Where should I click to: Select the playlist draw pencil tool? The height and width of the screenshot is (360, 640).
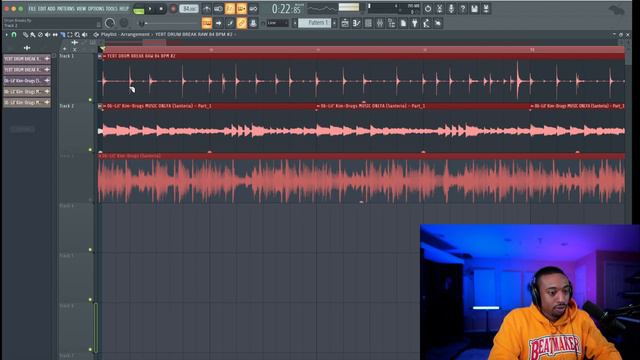coord(25,35)
